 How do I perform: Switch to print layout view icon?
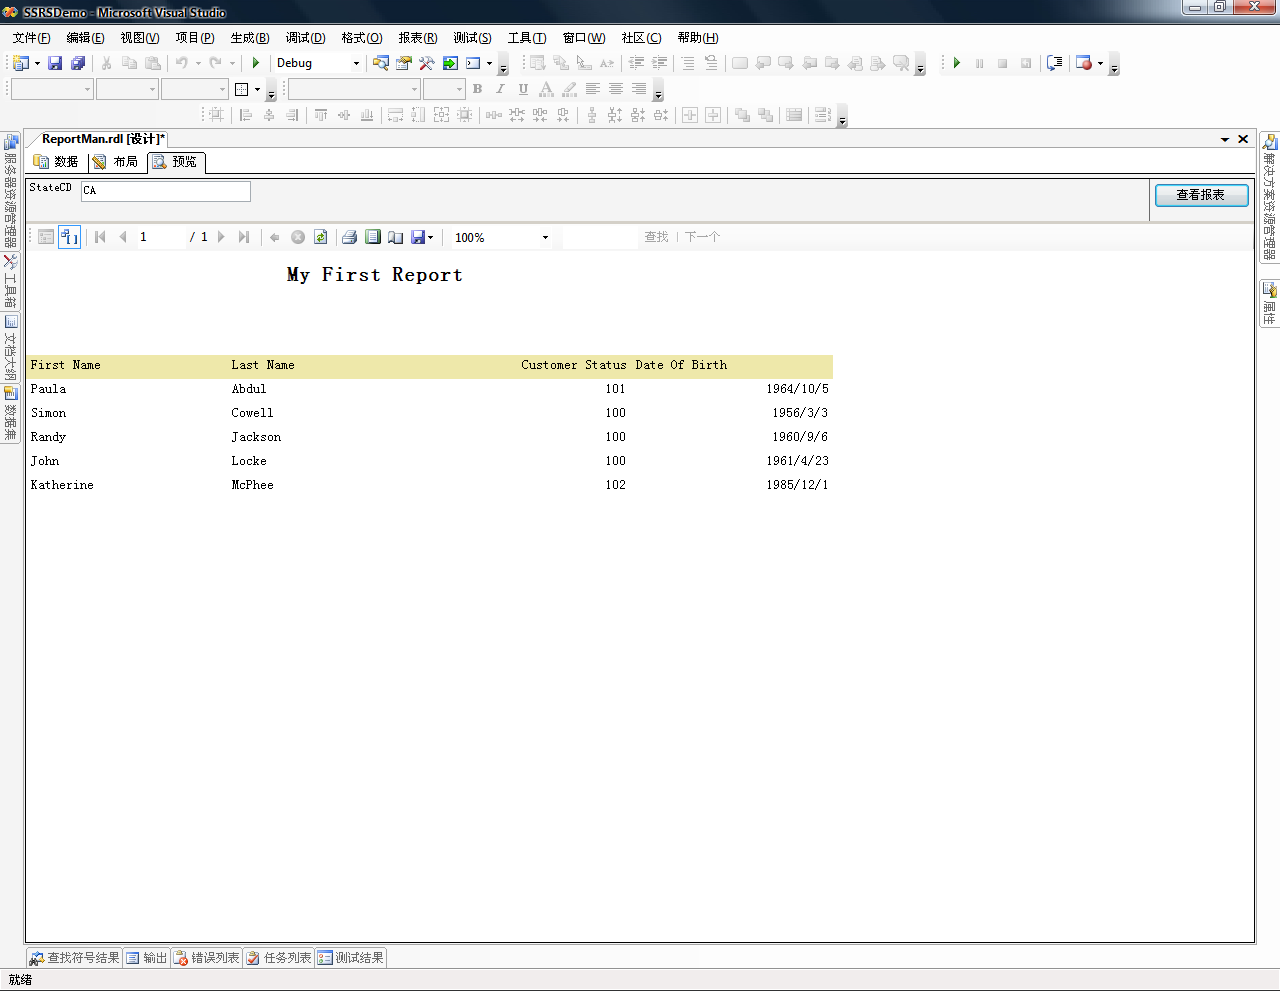tap(373, 237)
